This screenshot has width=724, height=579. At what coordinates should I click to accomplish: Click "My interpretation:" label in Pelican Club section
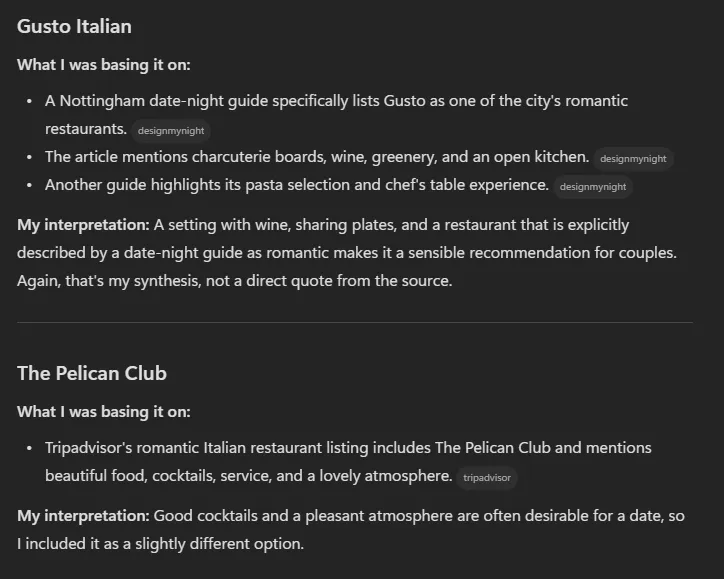pyautogui.click(x=84, y=516)
